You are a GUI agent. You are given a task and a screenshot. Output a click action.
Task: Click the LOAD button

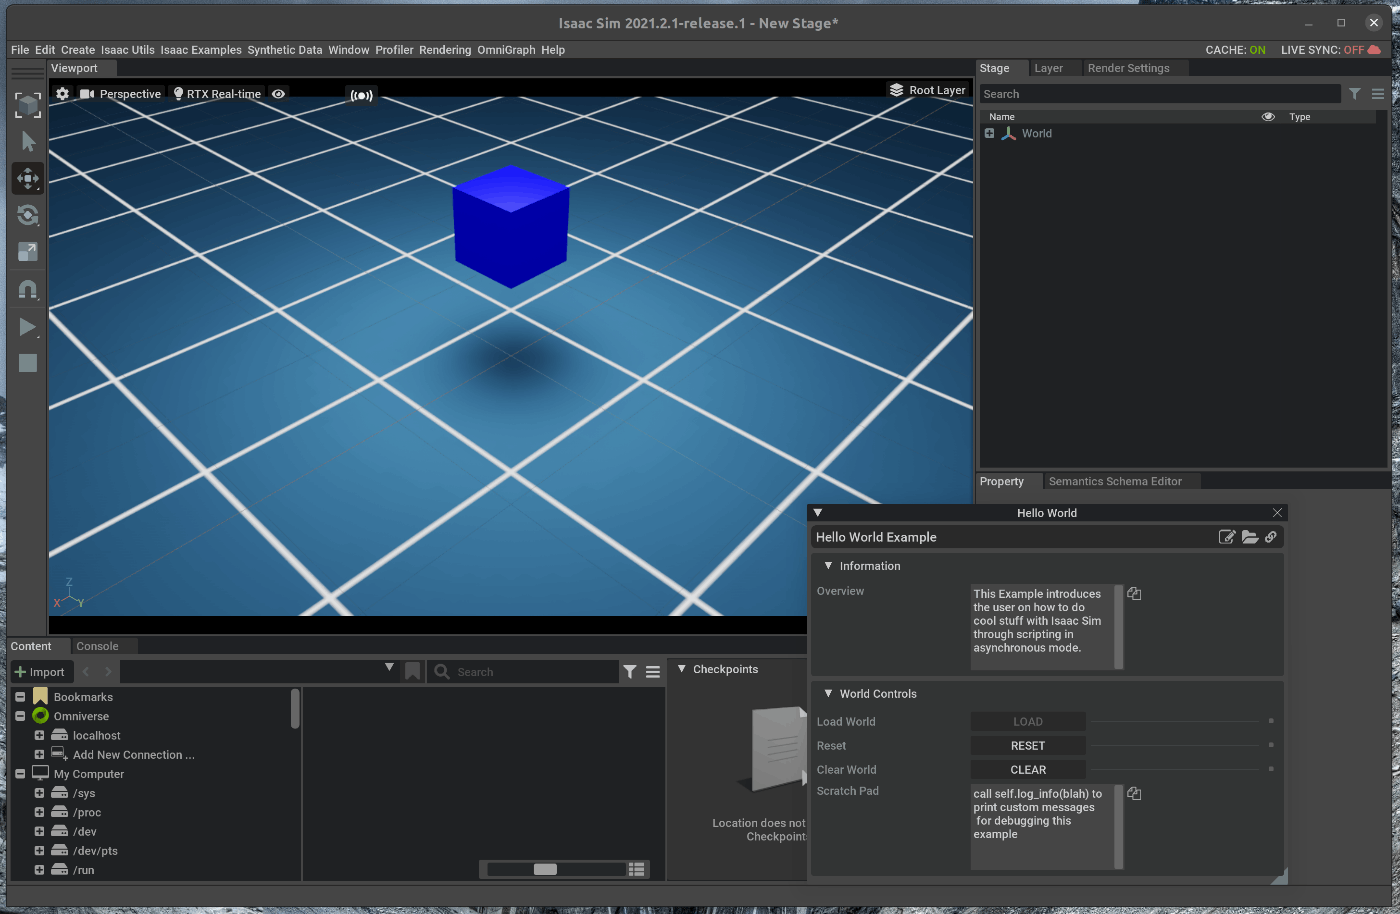(x=1028, y=722)
